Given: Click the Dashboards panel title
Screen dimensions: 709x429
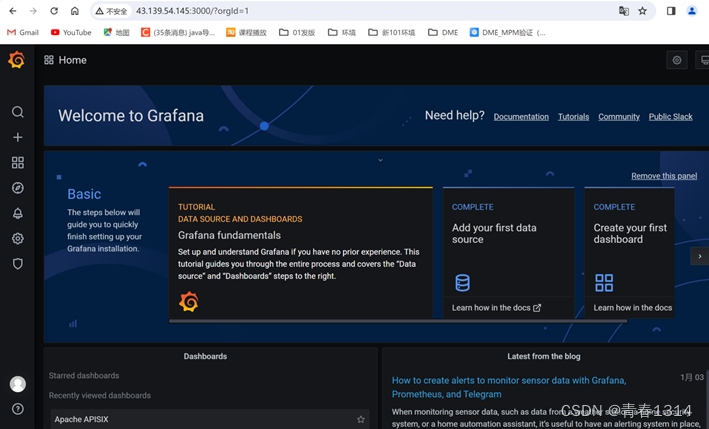Looking at the screenshot, I should (205, 356).
